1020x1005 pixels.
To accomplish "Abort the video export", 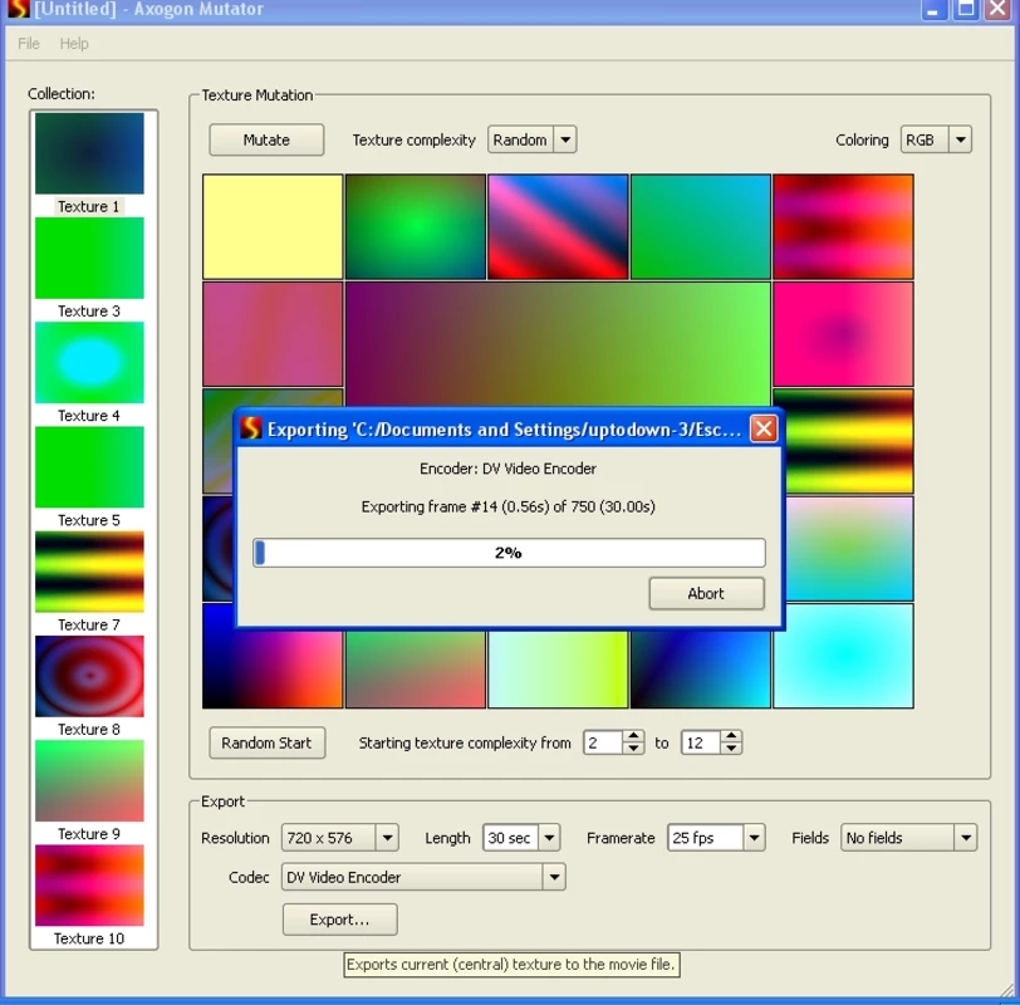I will [706, 593].
